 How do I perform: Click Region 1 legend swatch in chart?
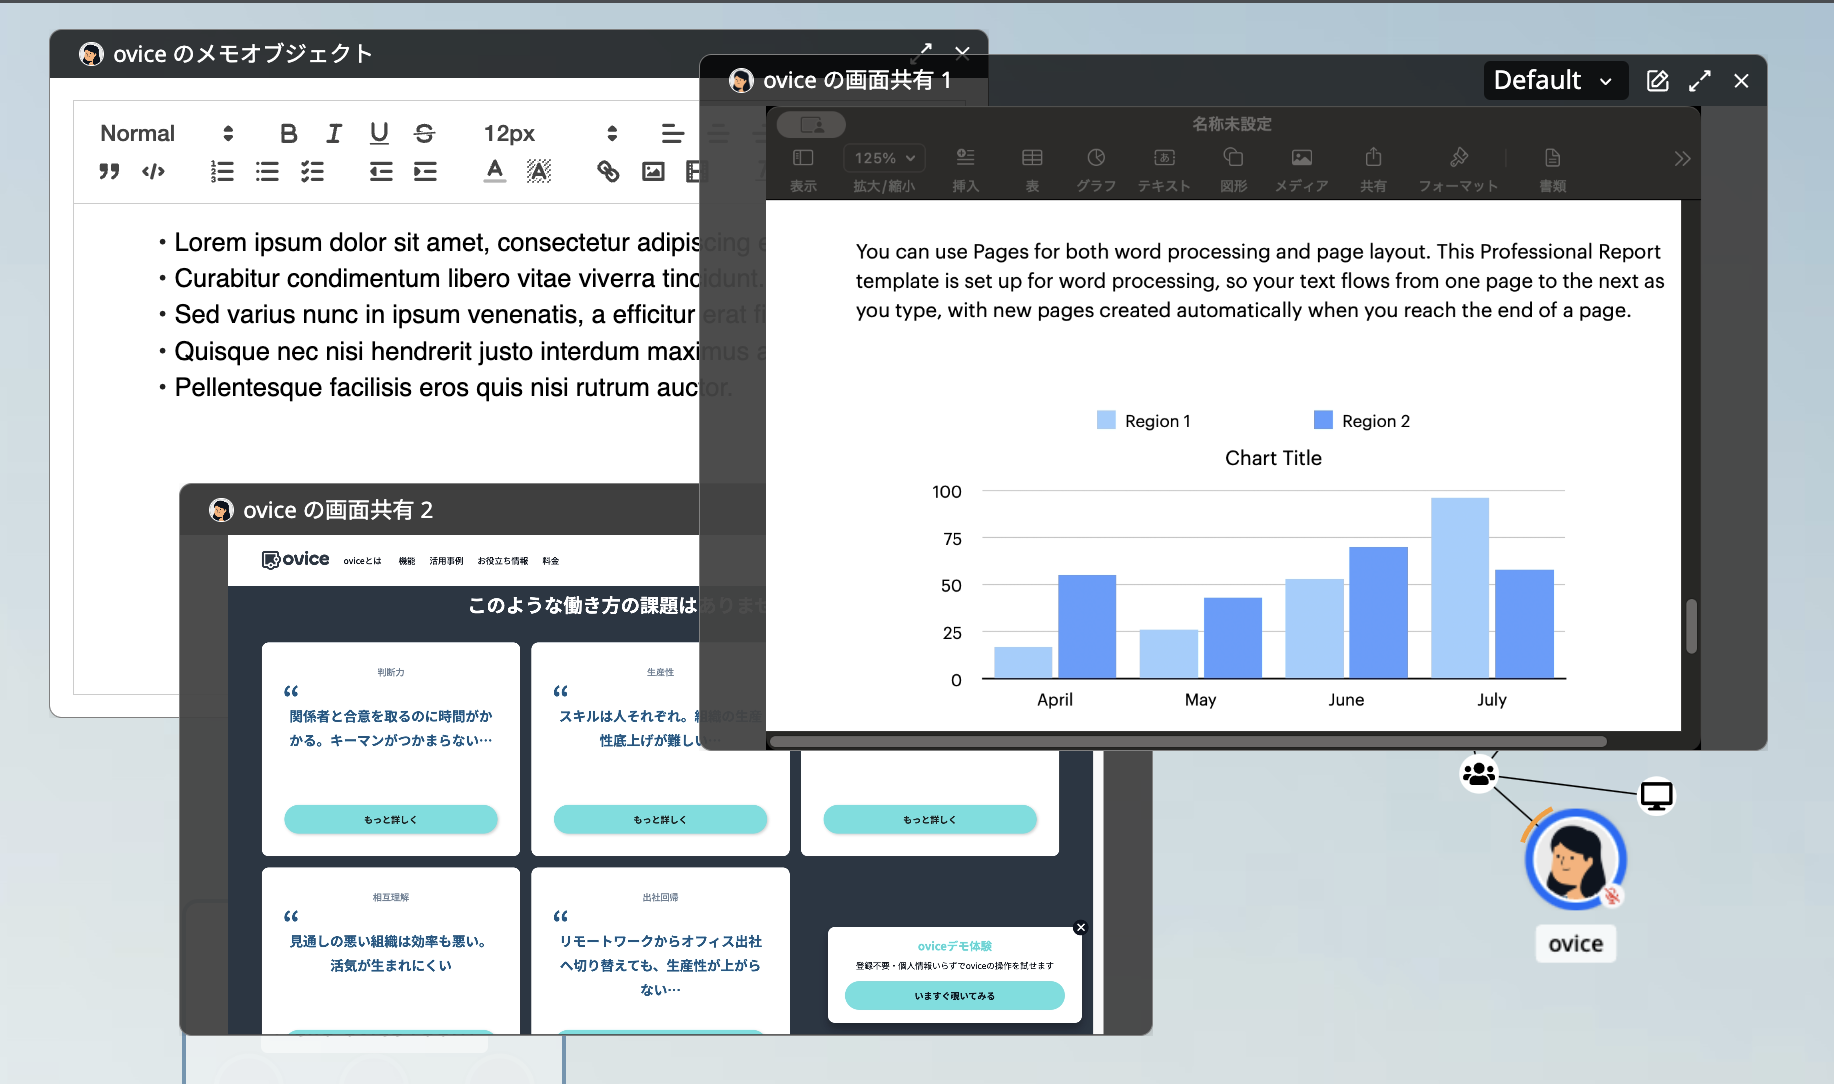click(1106, 420)
